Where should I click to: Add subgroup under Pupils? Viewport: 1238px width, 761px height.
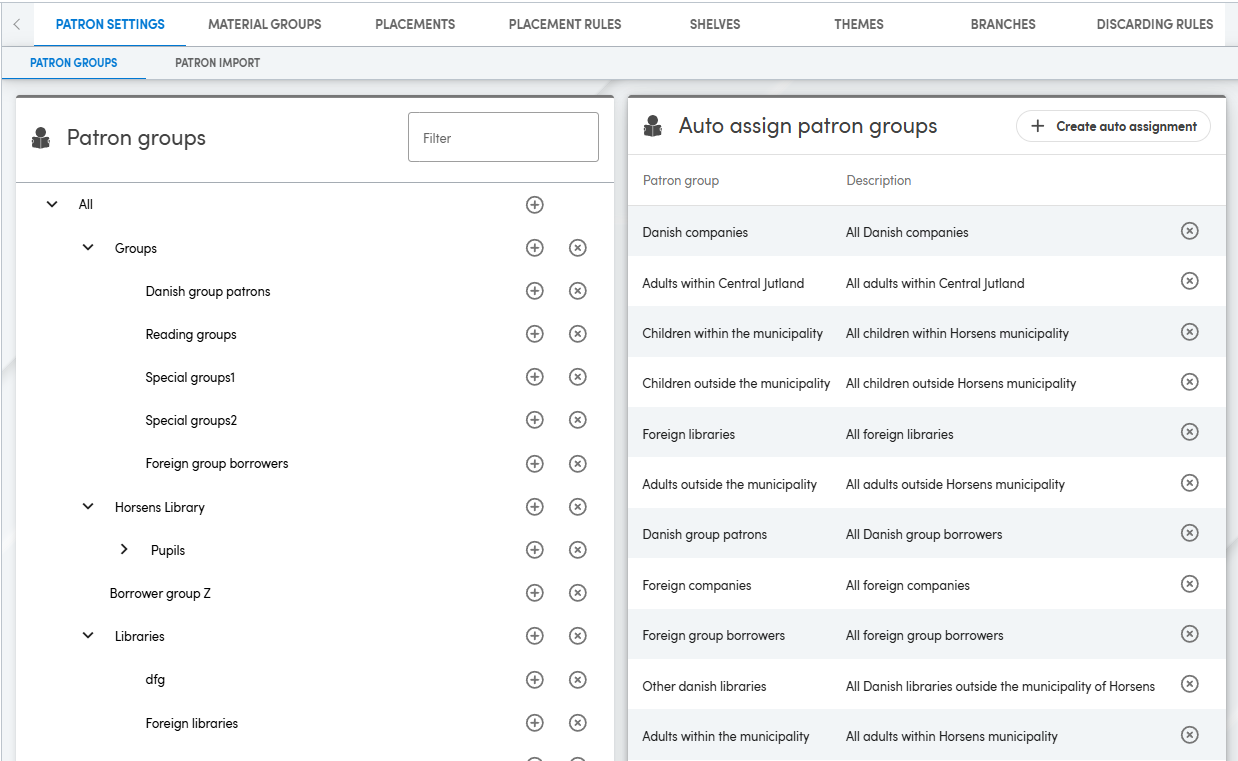pos(535,550)
